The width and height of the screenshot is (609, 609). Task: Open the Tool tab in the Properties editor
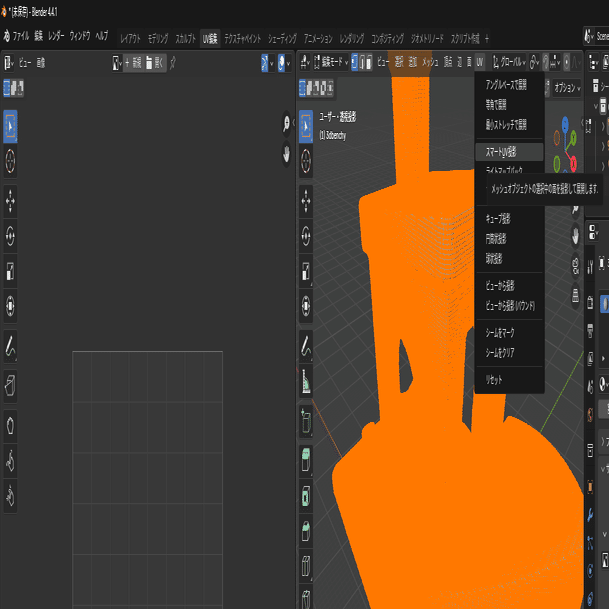(x=590, y=266)
